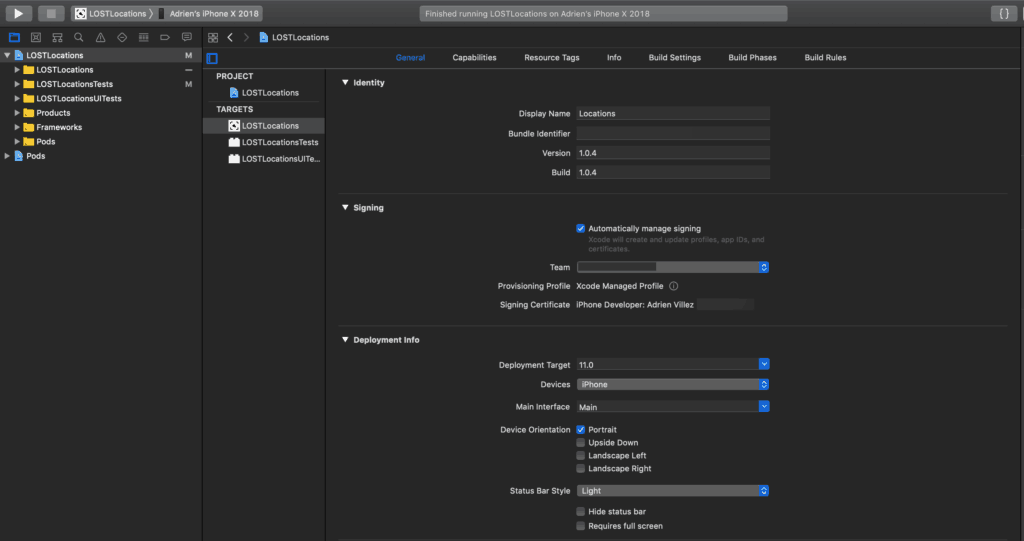
Task: Uncheck Automatically manage signing
Action: point(581,229)
